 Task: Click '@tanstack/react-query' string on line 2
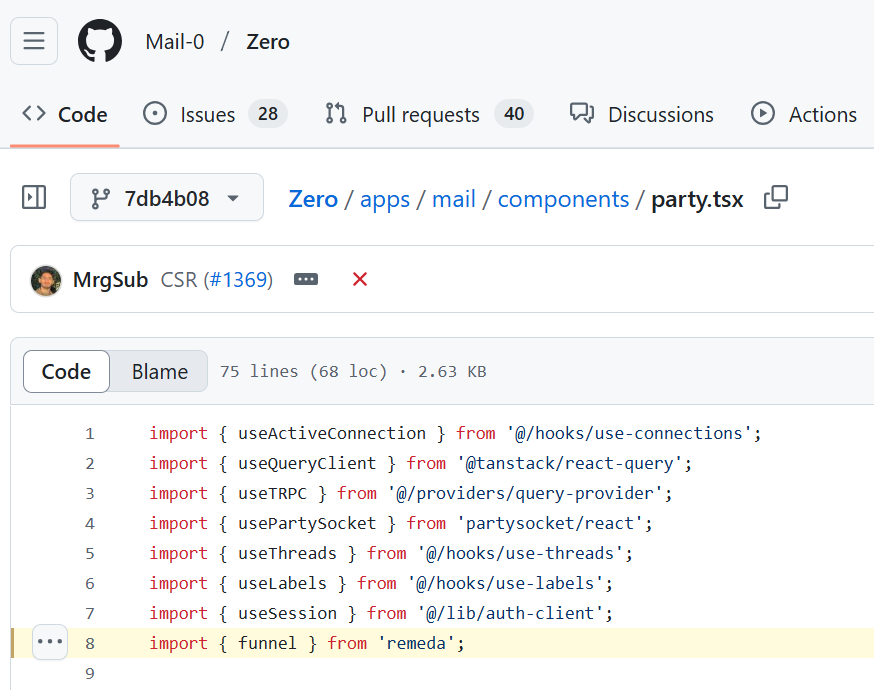[569, 464]
